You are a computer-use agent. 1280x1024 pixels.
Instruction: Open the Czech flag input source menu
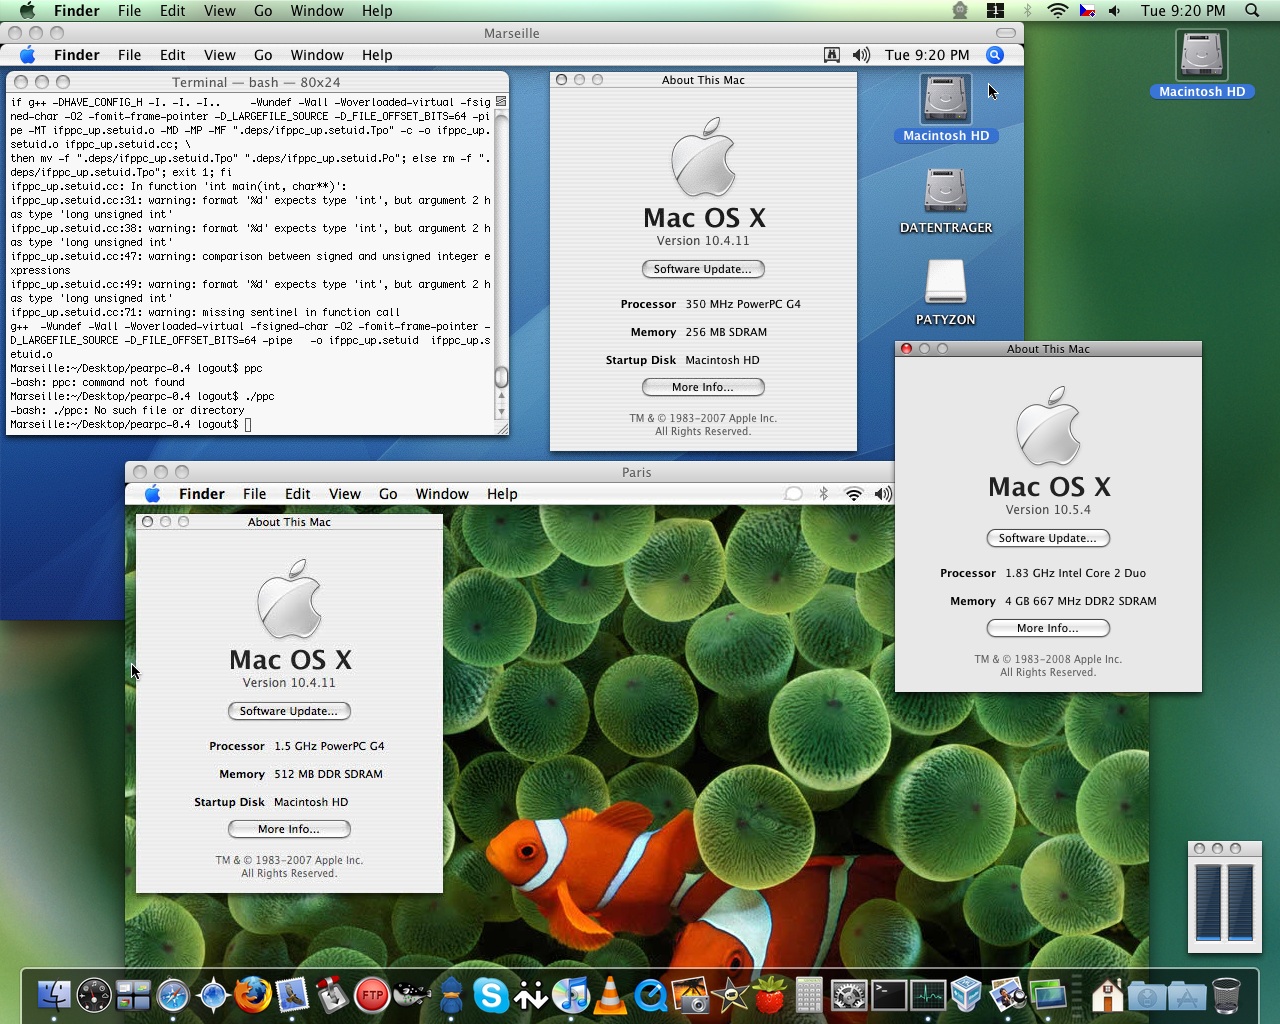[x=1087, y=11]
